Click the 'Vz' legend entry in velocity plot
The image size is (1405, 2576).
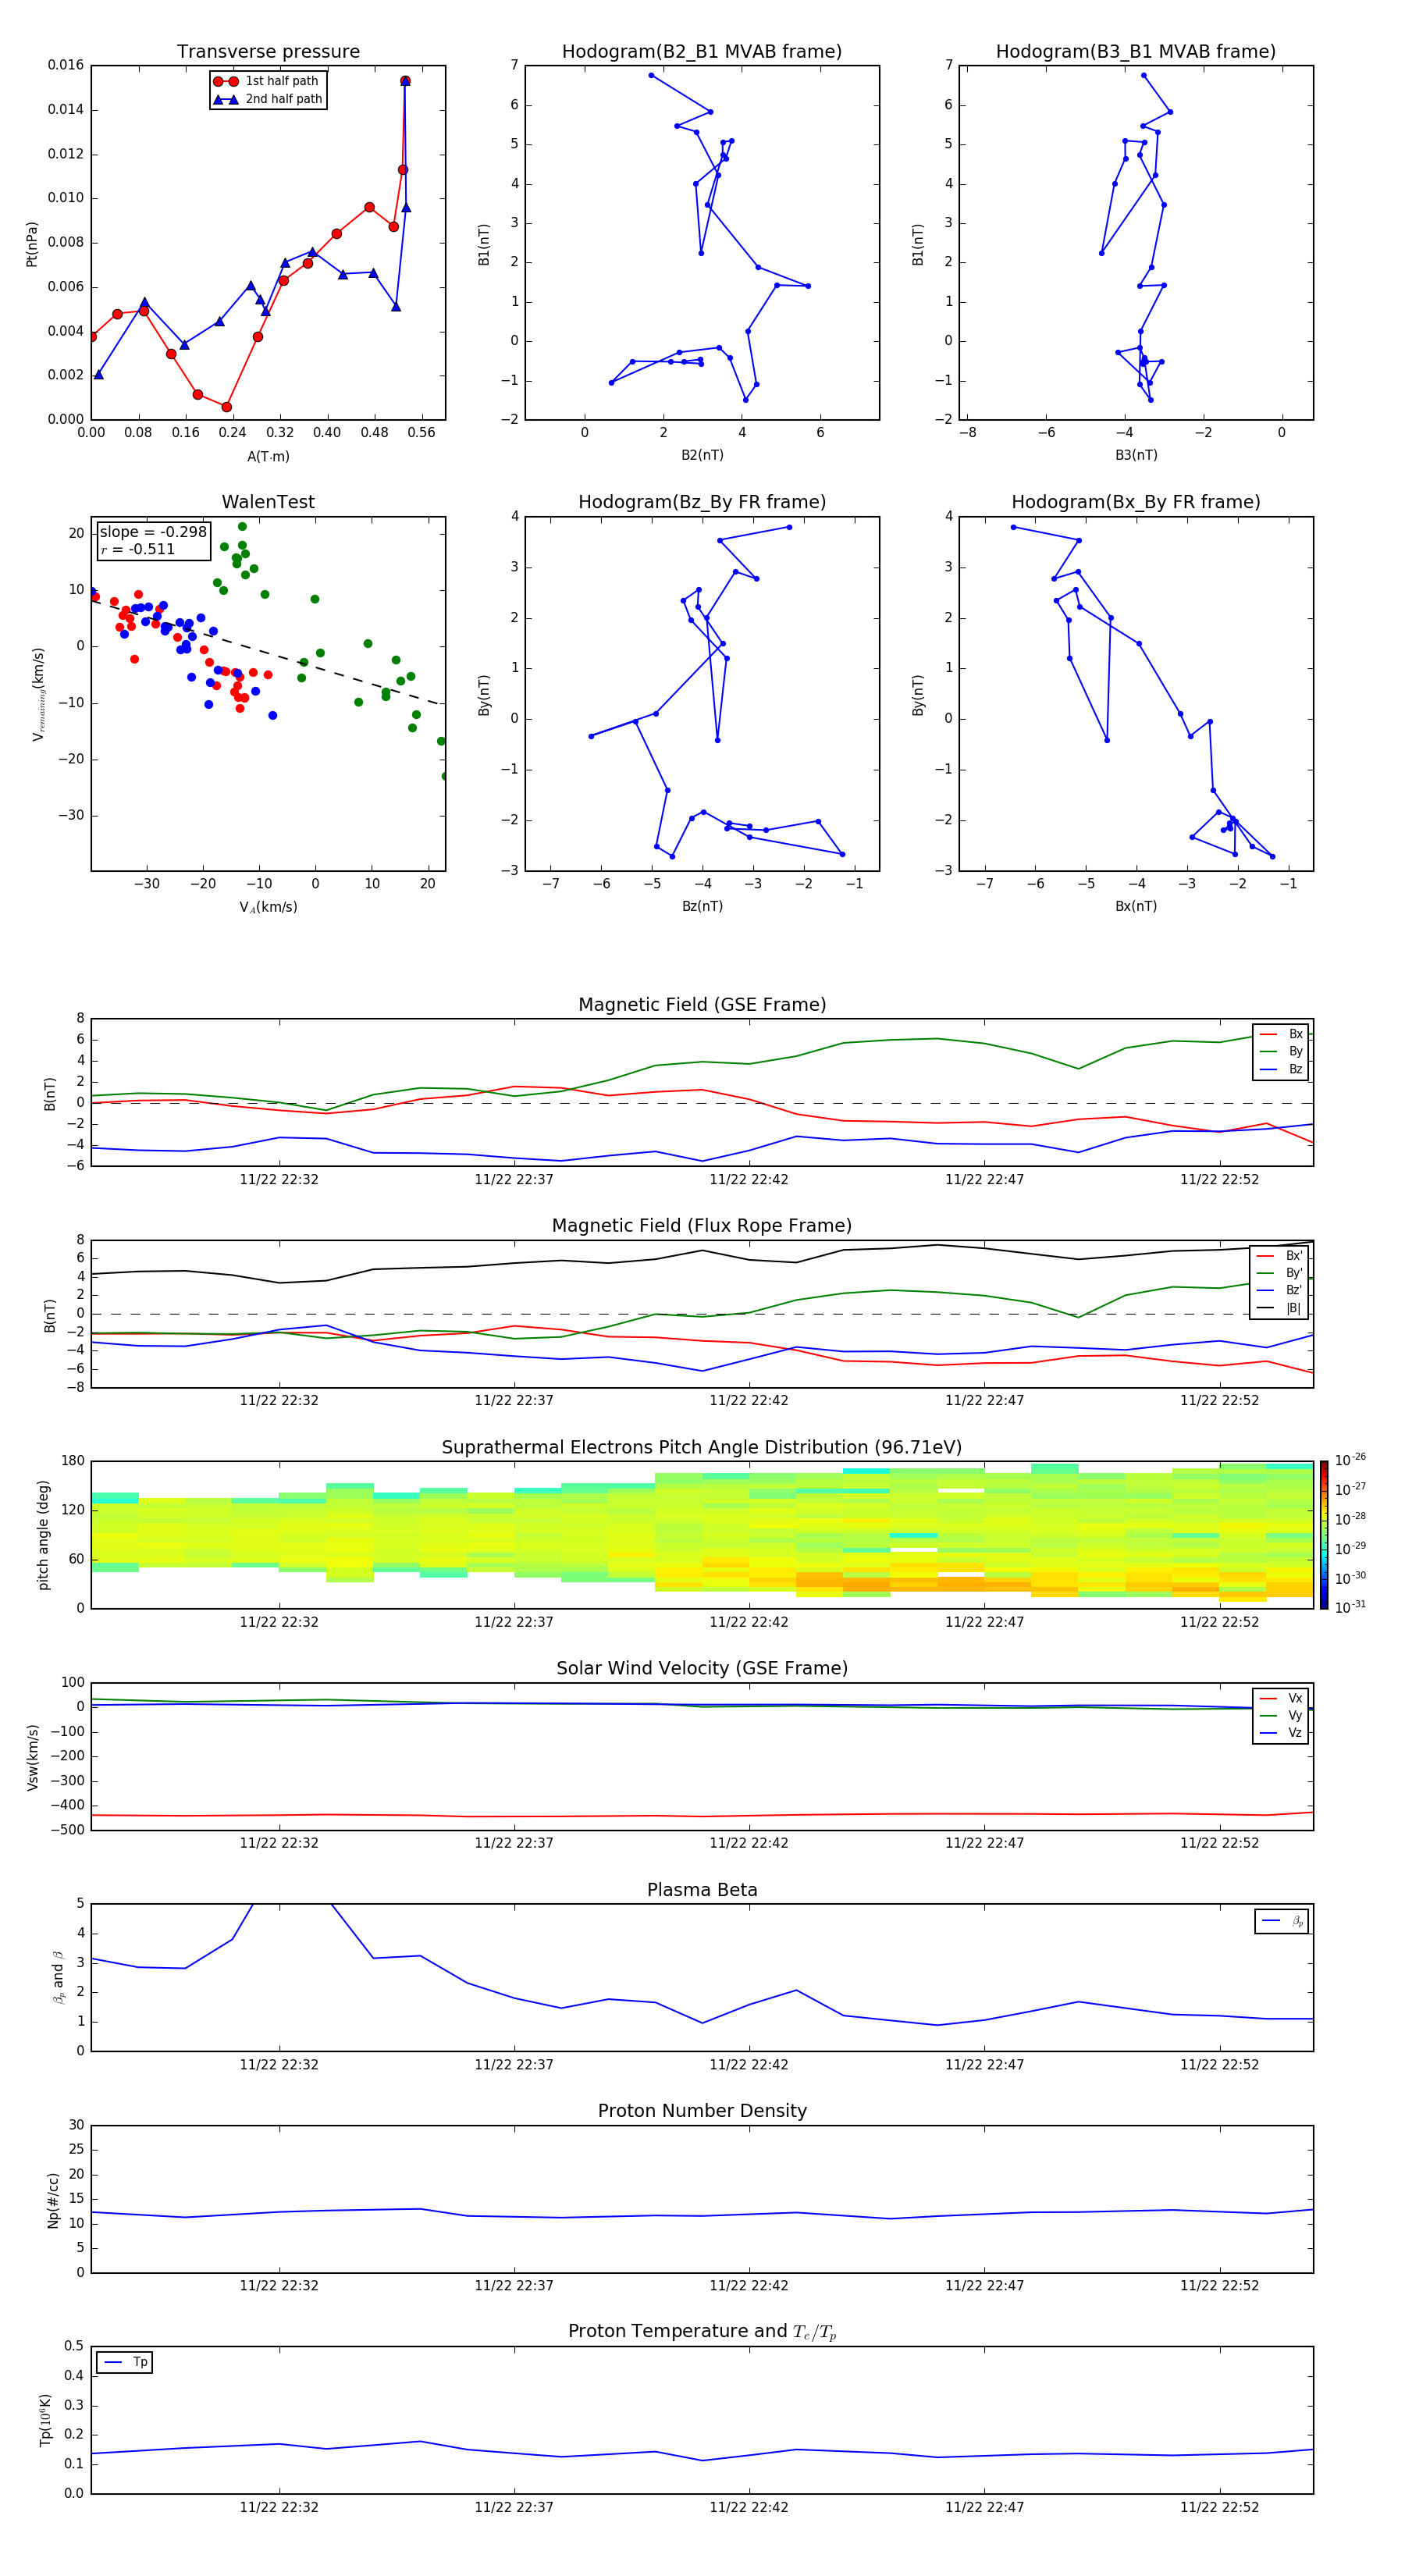tap(1281, 1733)
